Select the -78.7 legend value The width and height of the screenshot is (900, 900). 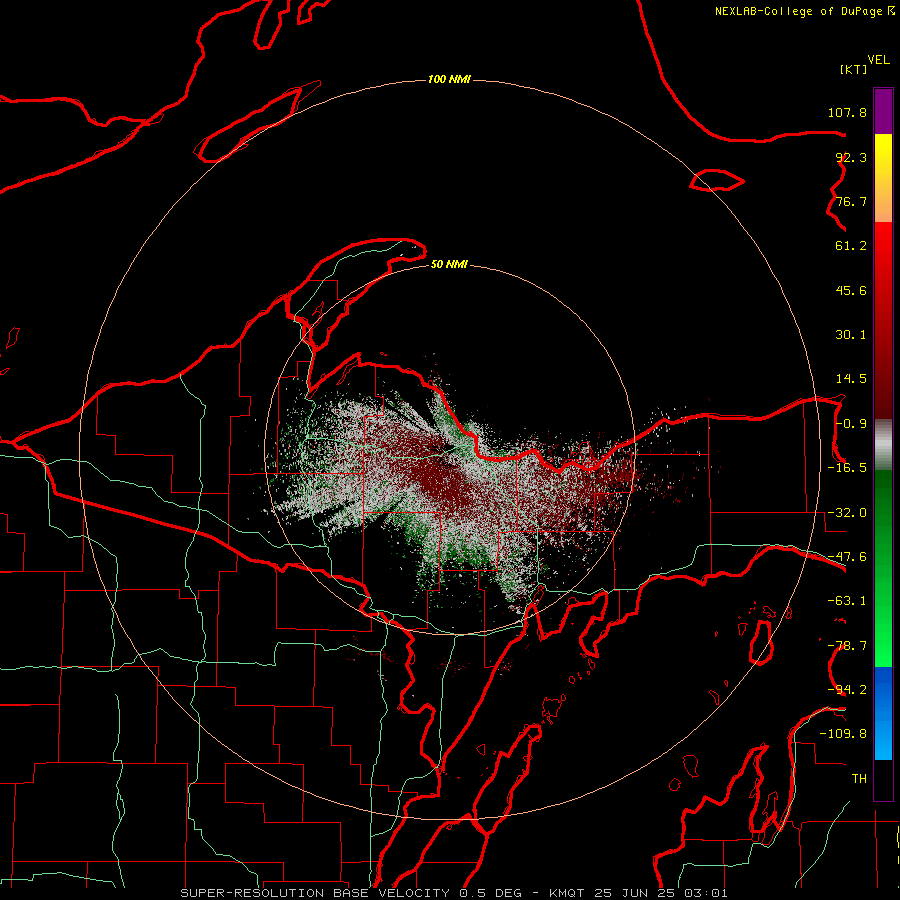847,646
